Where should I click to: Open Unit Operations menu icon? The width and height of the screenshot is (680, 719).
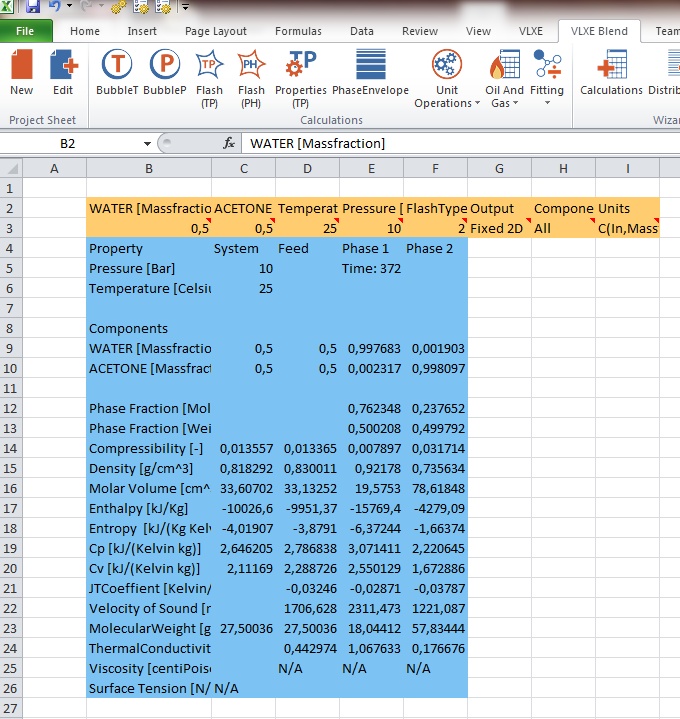click(x=447, y=64)
